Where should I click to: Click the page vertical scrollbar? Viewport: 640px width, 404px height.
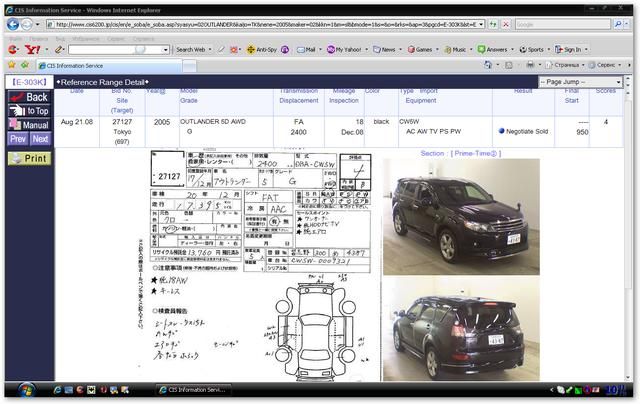tap(628, 229)
